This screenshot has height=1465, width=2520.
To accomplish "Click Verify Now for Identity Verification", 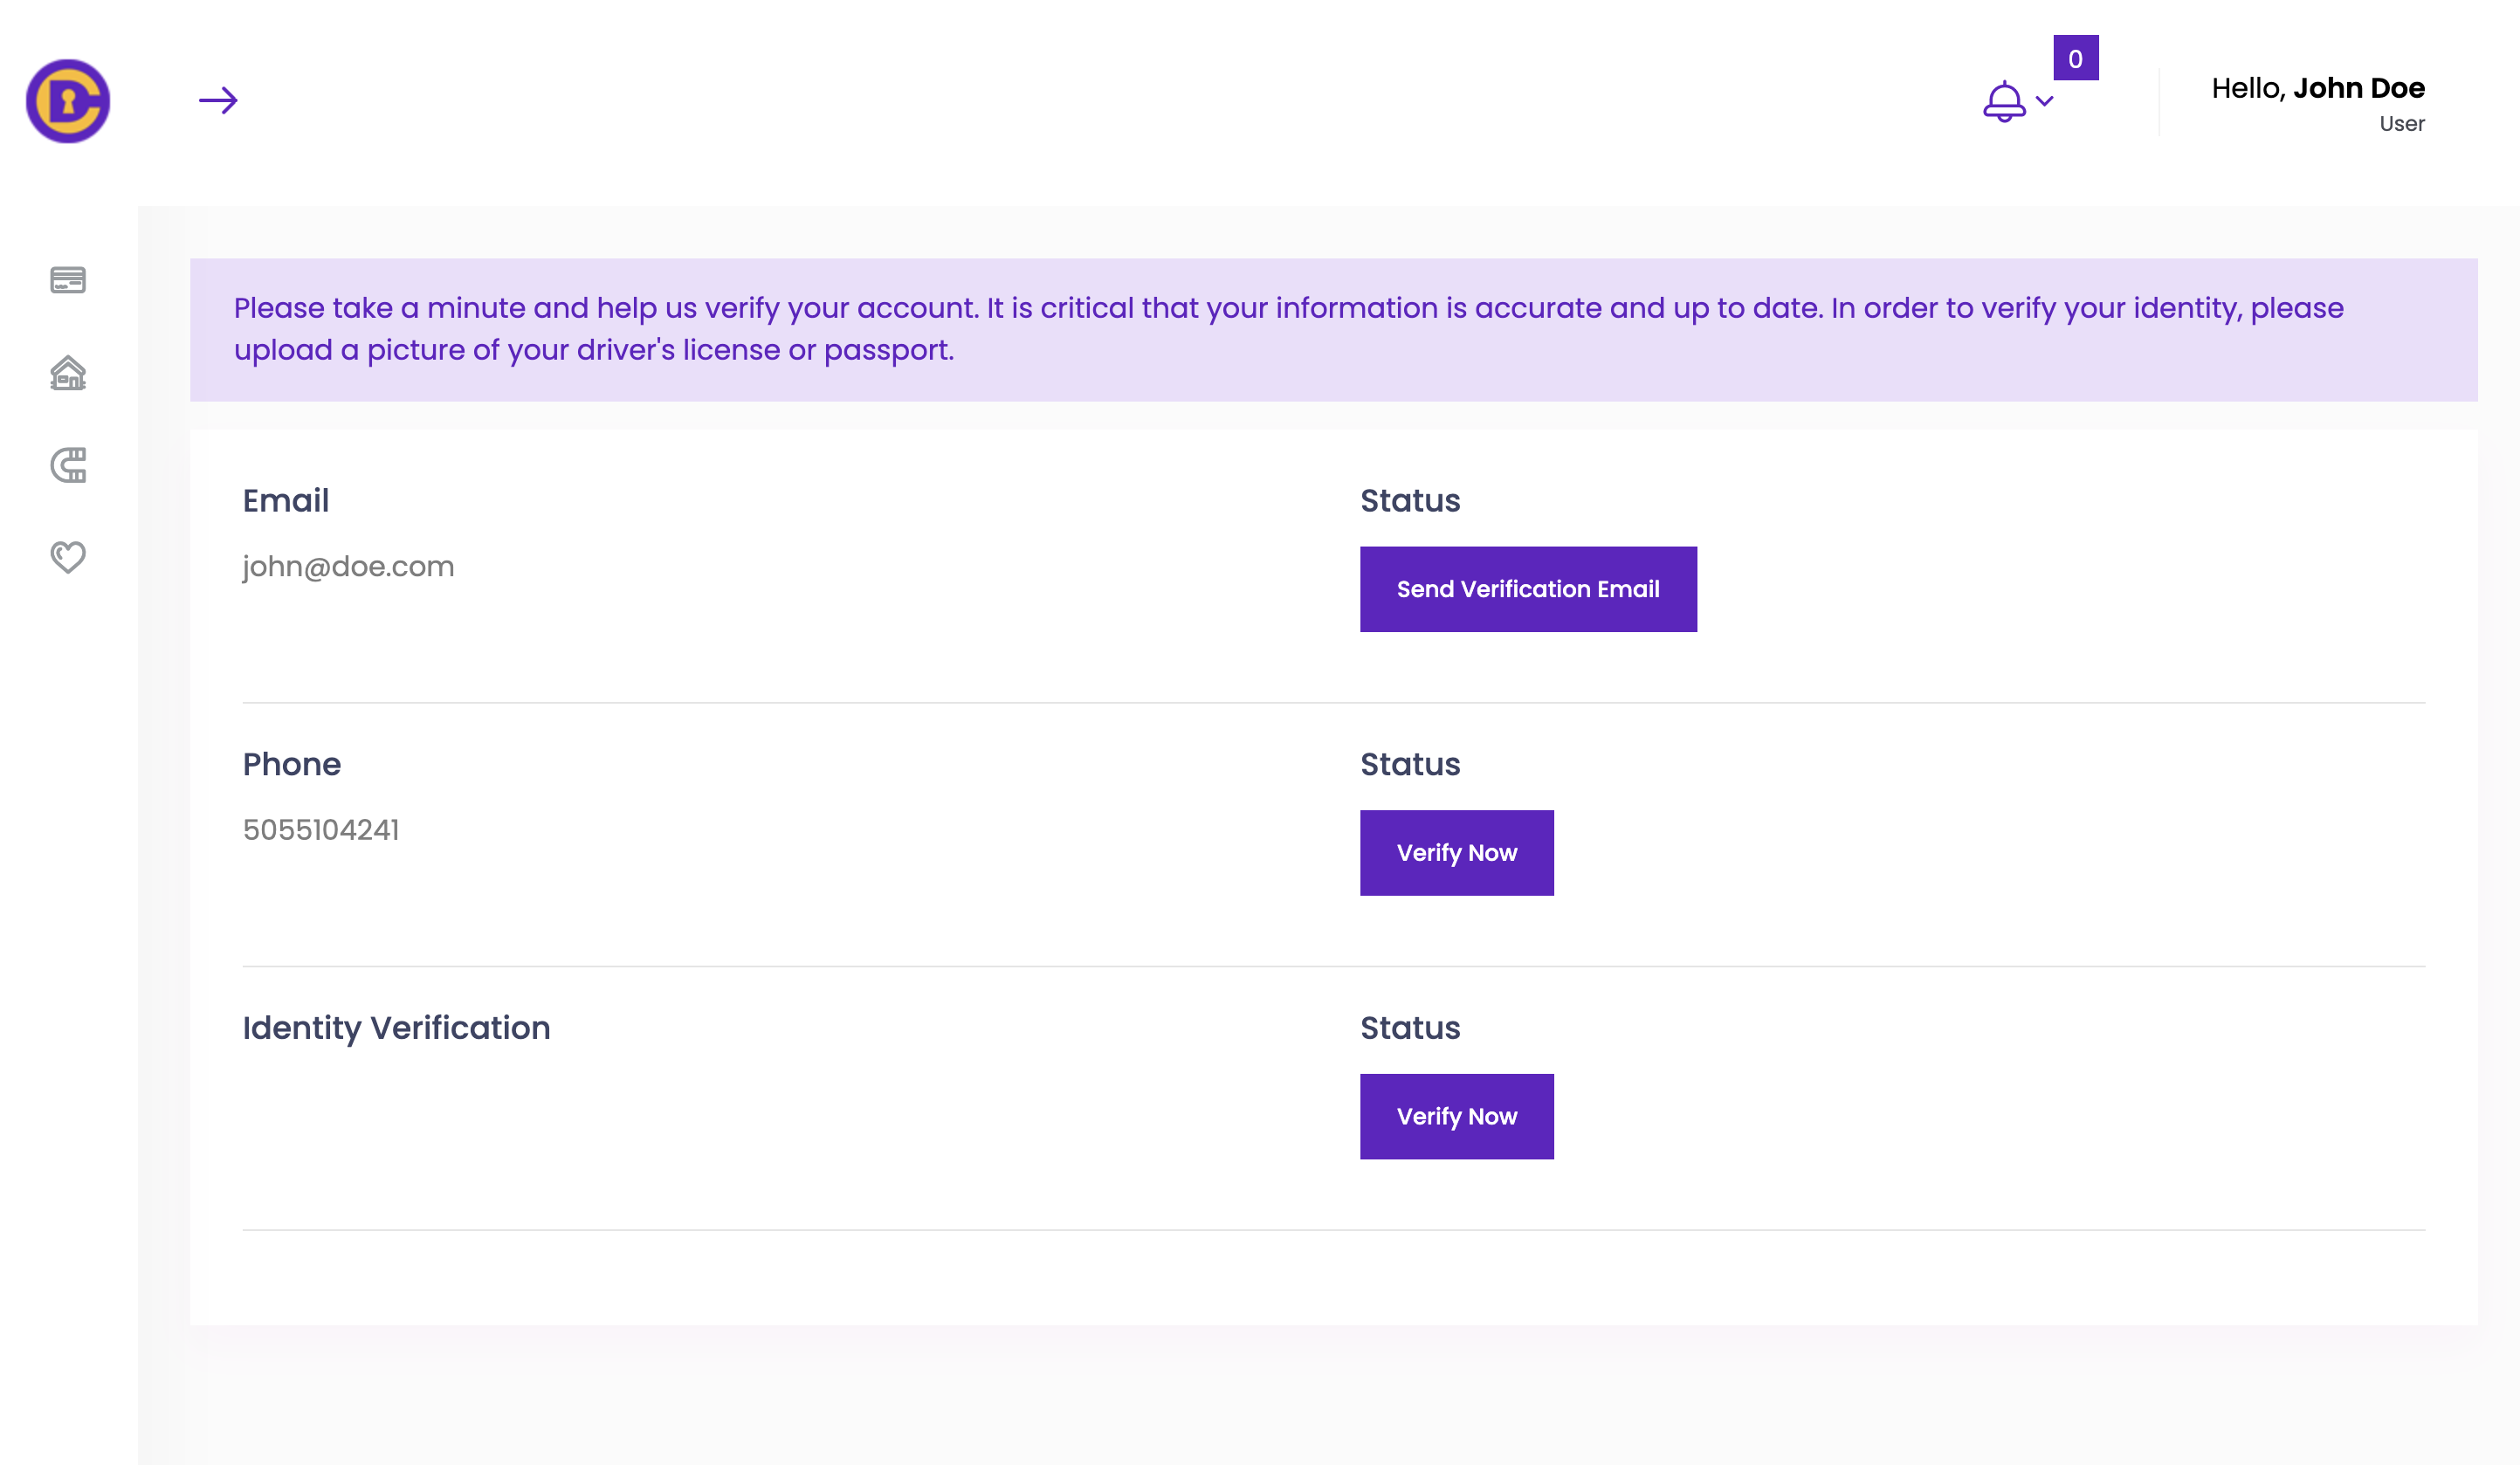I will 1457,1116.
